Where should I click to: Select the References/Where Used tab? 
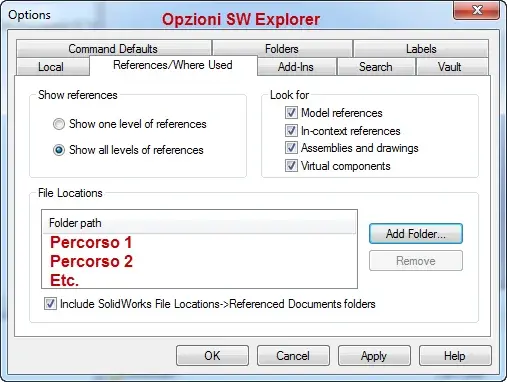point(173,65)
